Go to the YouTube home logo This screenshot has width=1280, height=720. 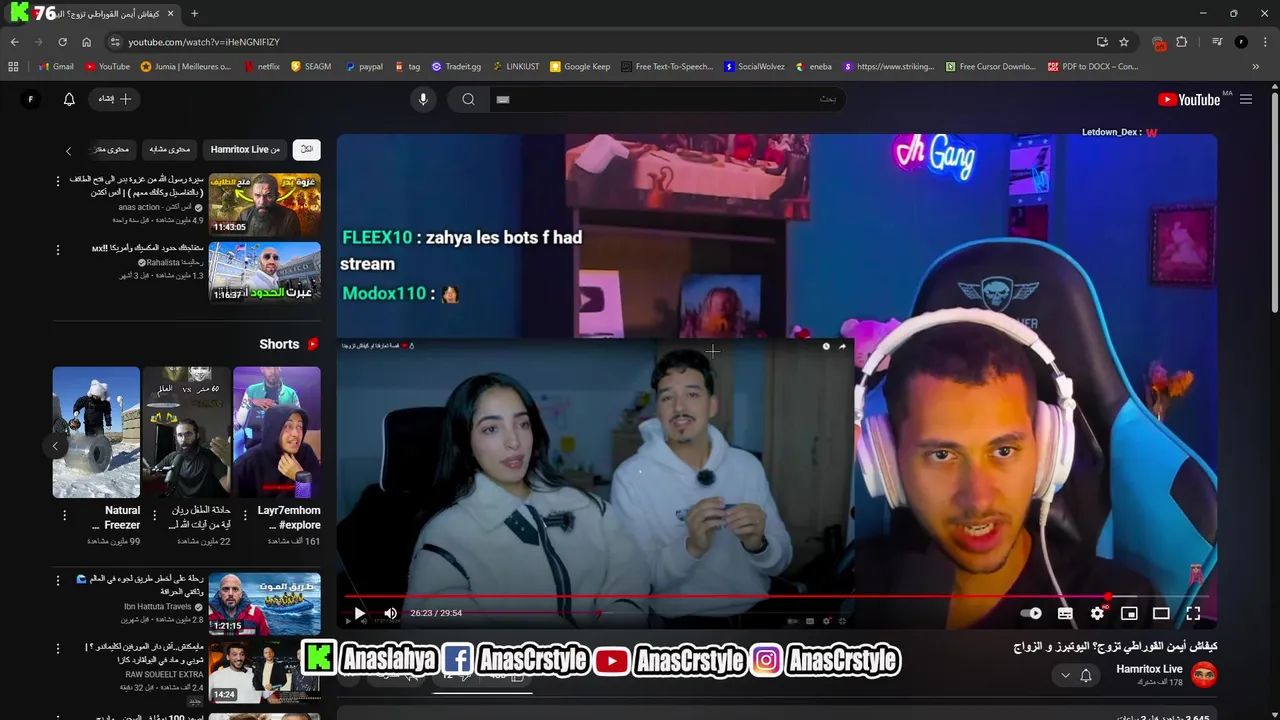1189,99
